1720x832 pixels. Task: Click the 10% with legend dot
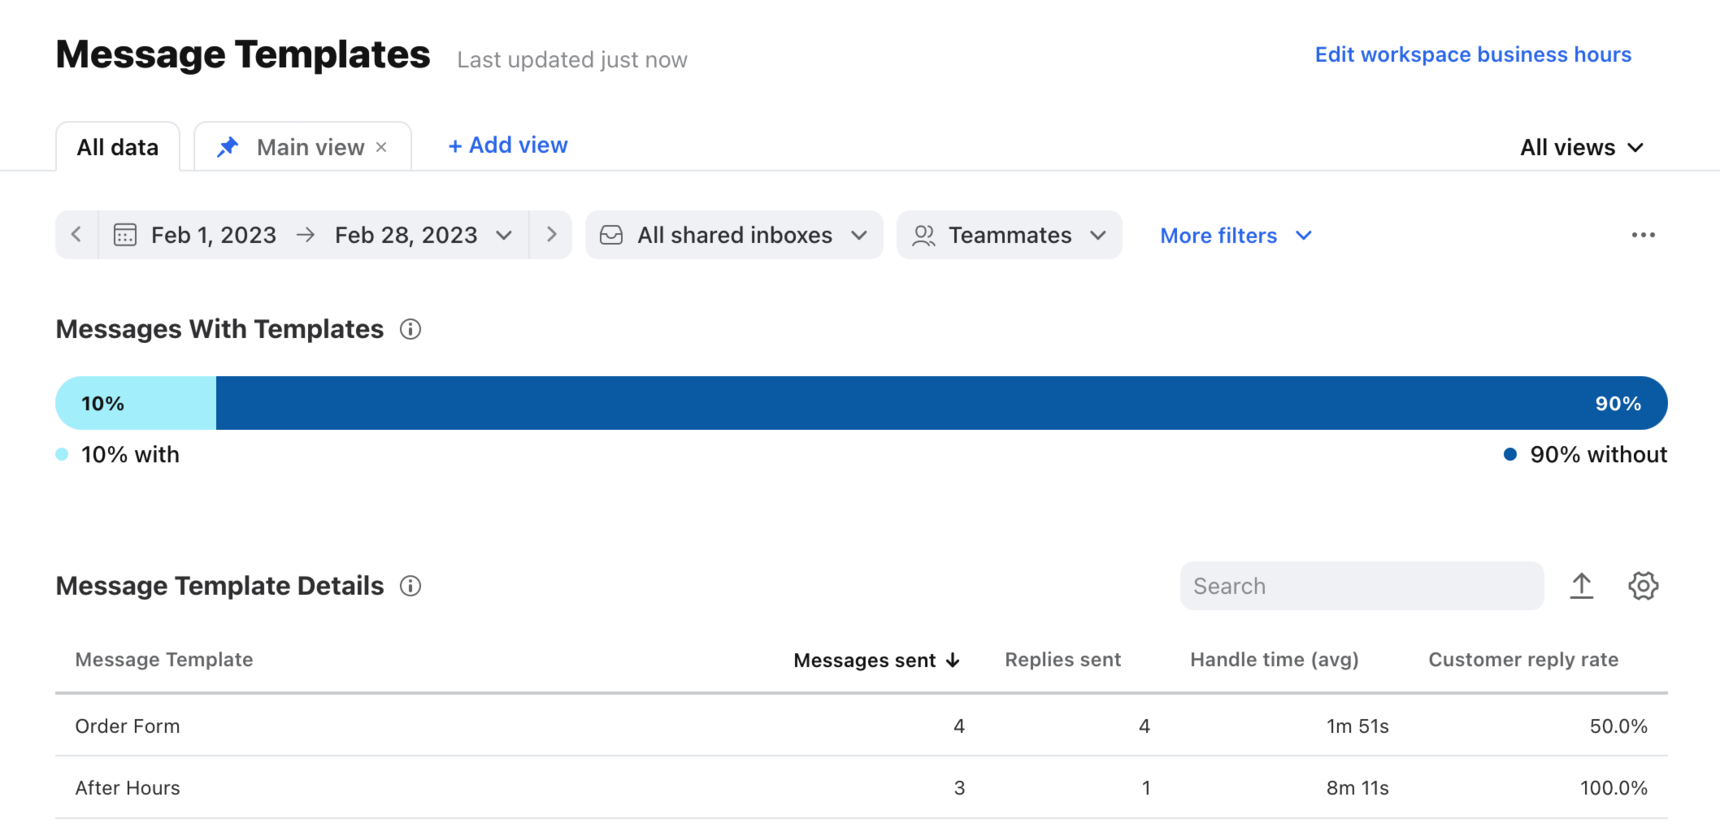click(x=62, y=454)
